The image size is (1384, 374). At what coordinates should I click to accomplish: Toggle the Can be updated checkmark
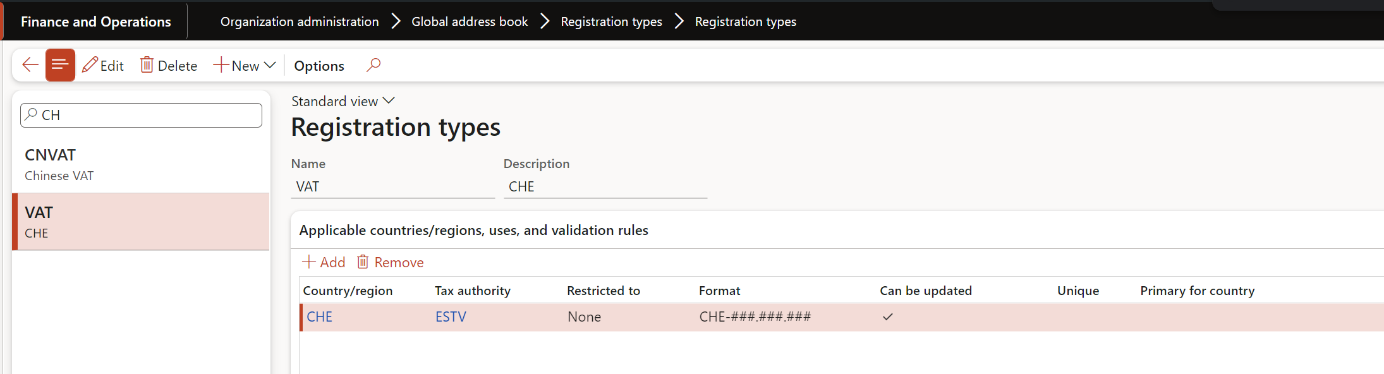click(887, 317)
